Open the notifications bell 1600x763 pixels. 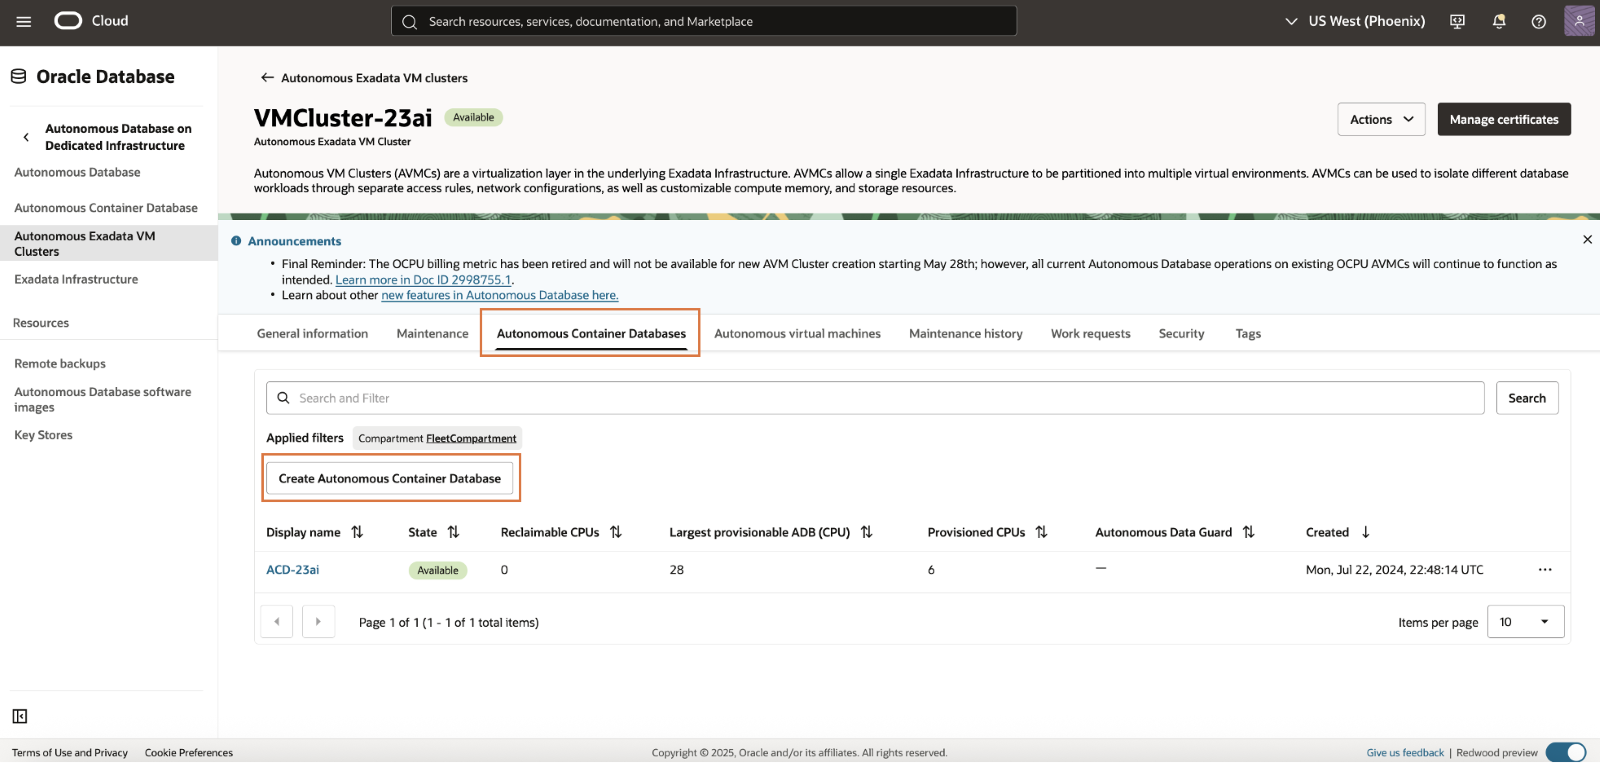1499,21
